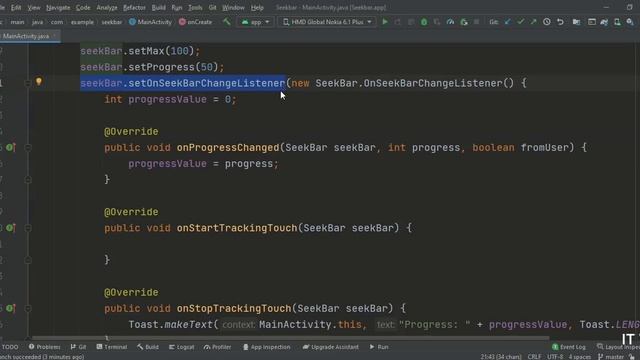
Task: Click the green Debug bug icon
Action: (x=424, y=22)
